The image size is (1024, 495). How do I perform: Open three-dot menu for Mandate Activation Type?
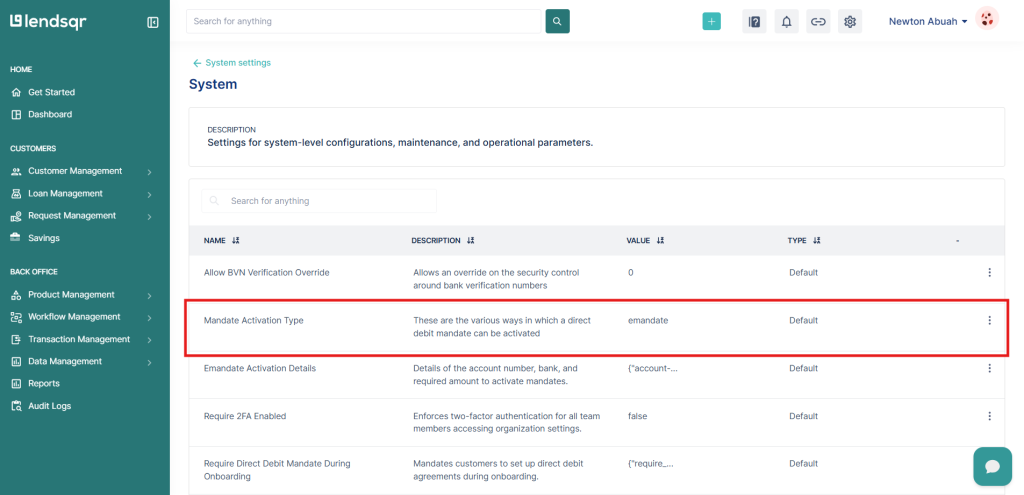pos(989,320)
